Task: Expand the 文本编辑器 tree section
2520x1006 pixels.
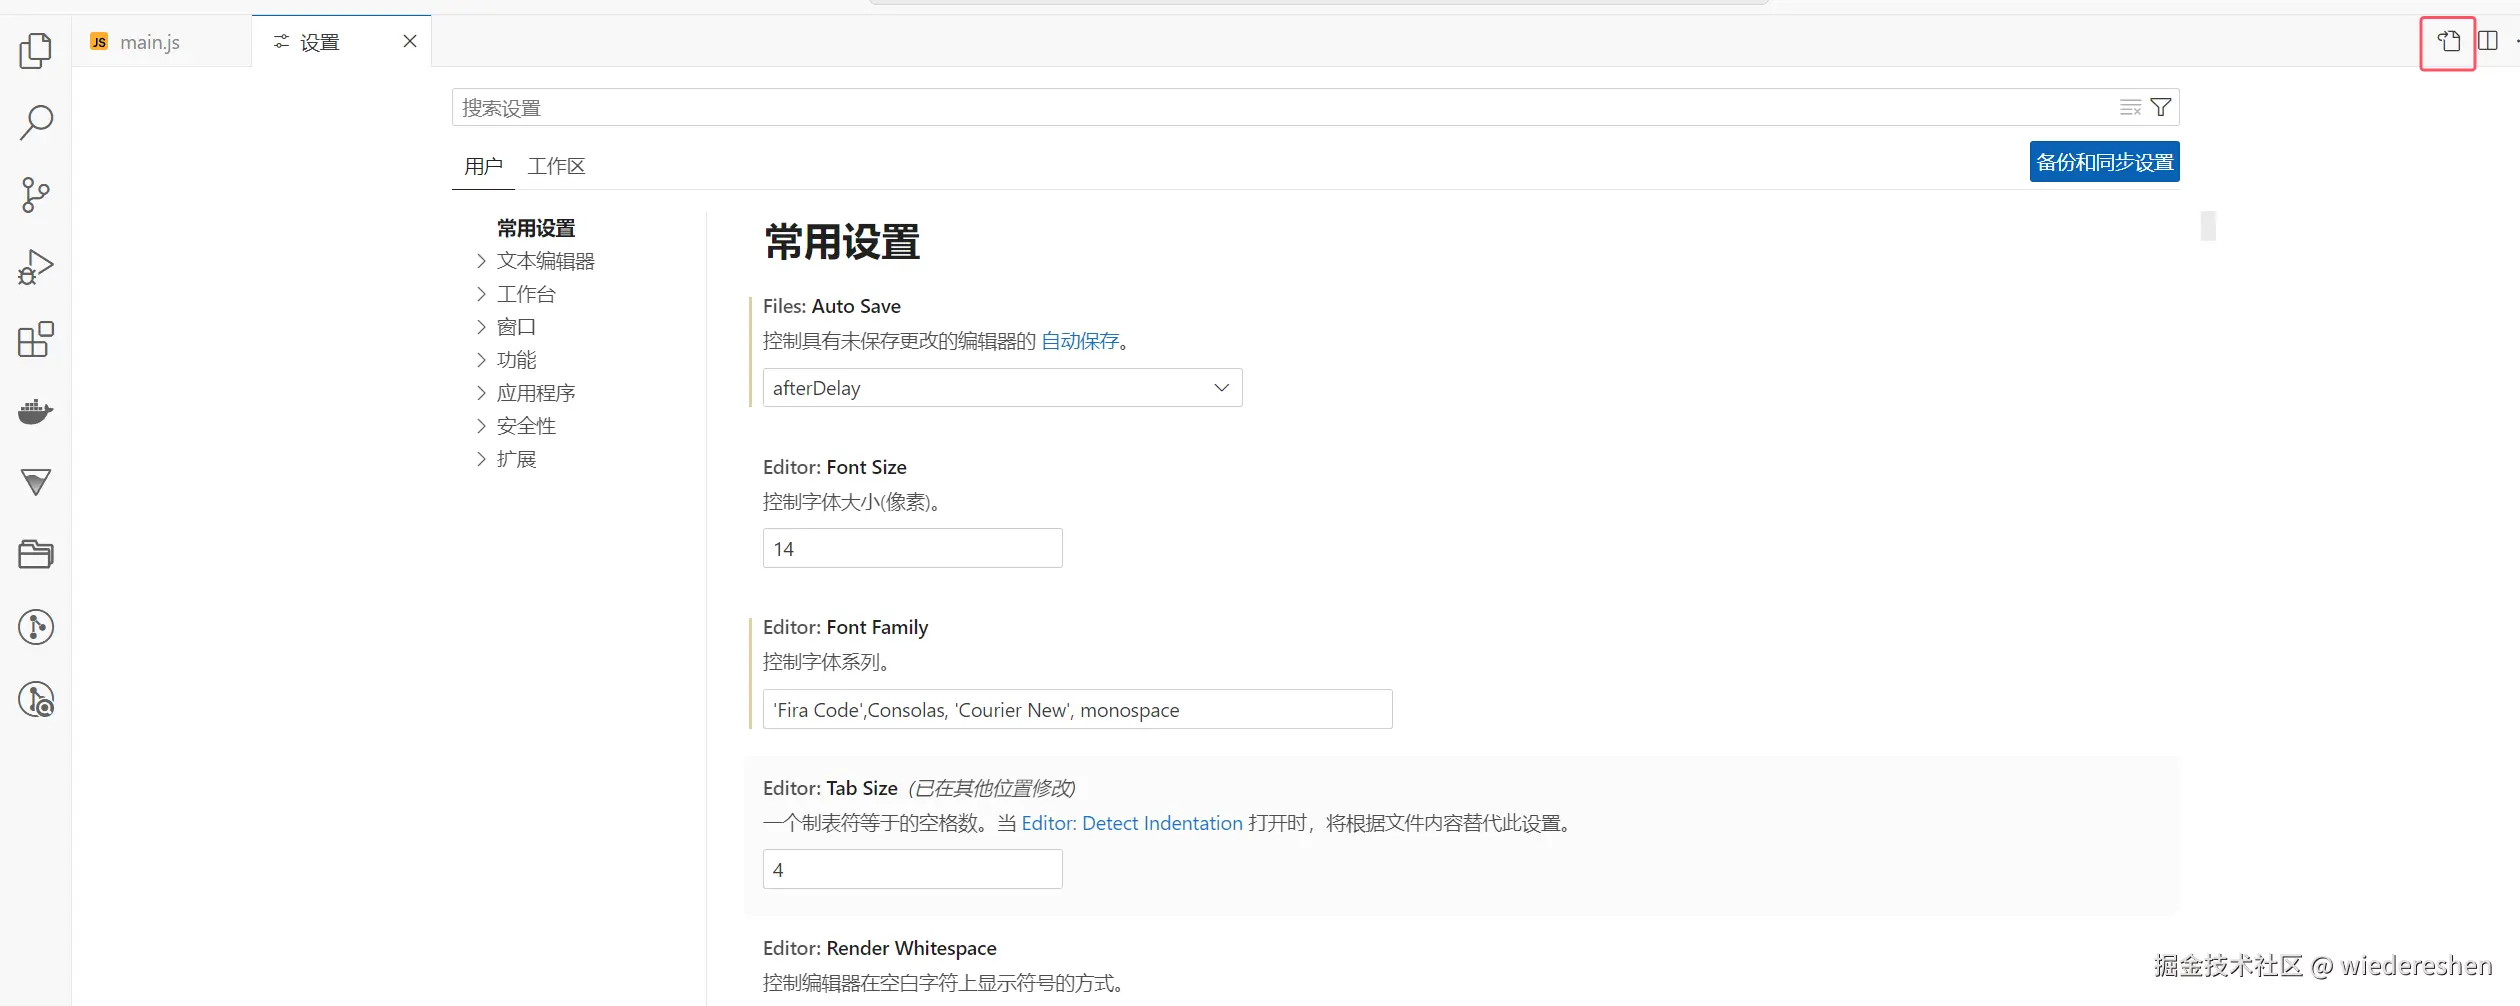Action: pos(546,261)
